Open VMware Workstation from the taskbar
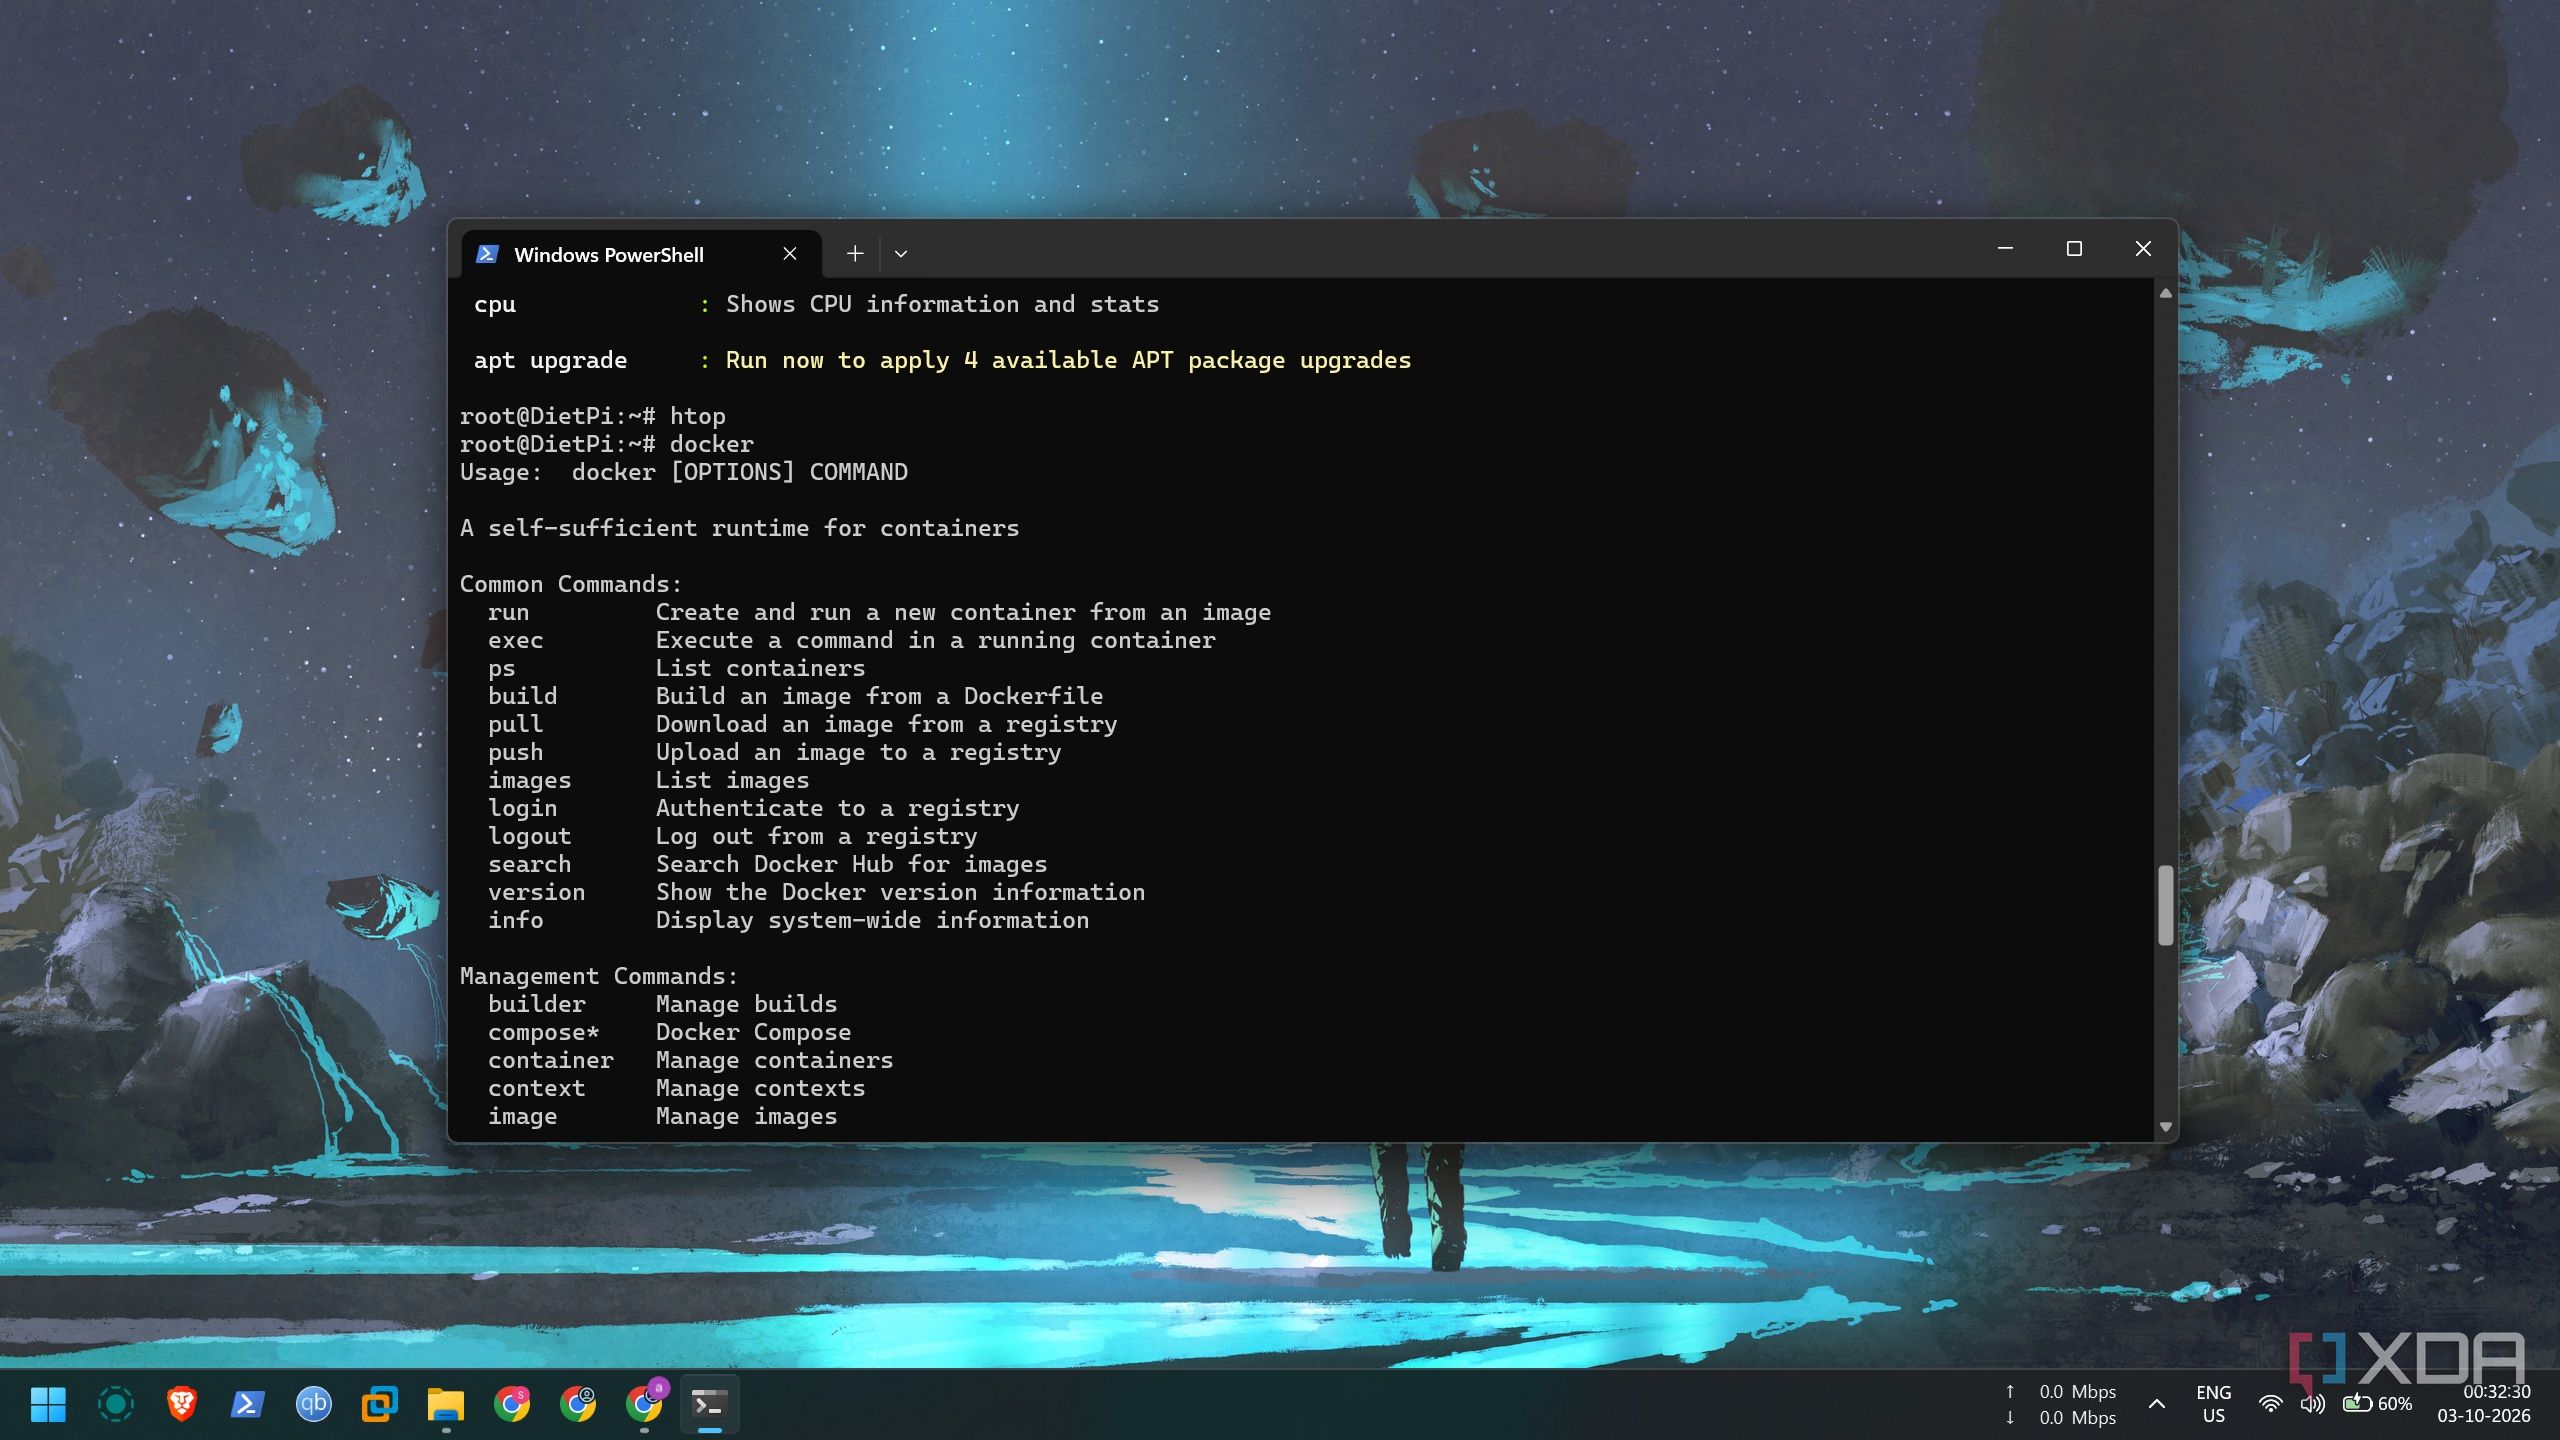 coord(379,1404)
